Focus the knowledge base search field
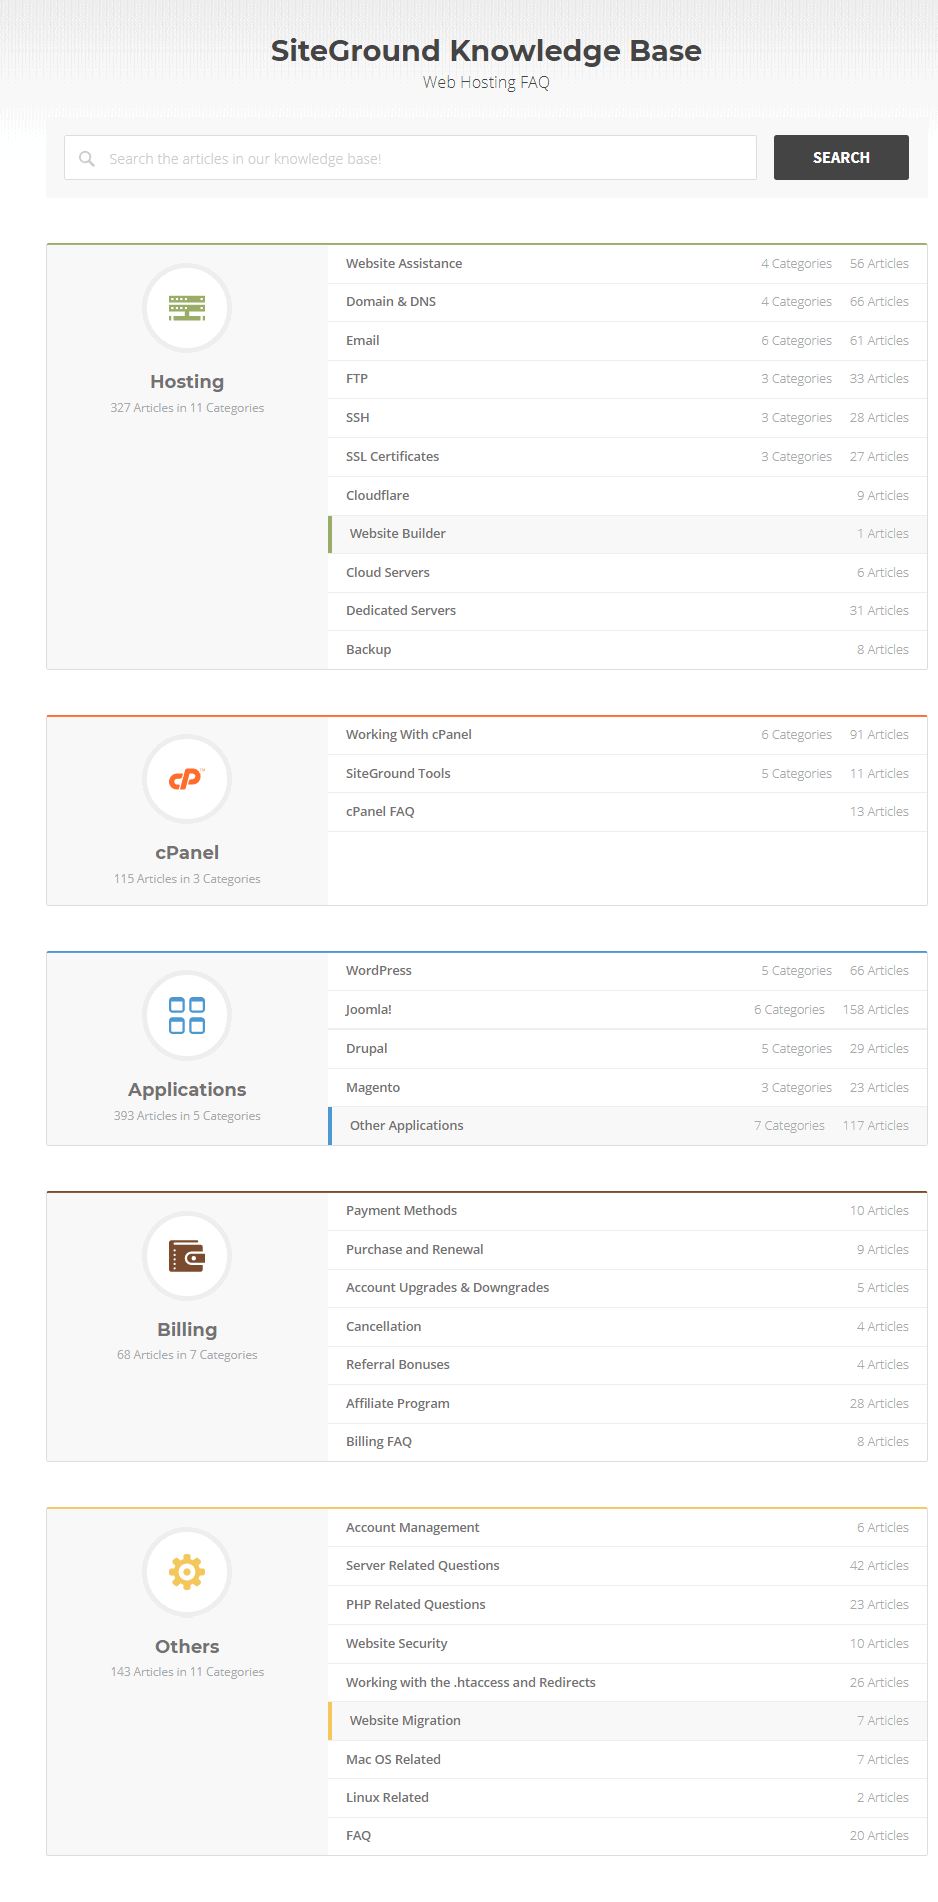 point(410,158)
